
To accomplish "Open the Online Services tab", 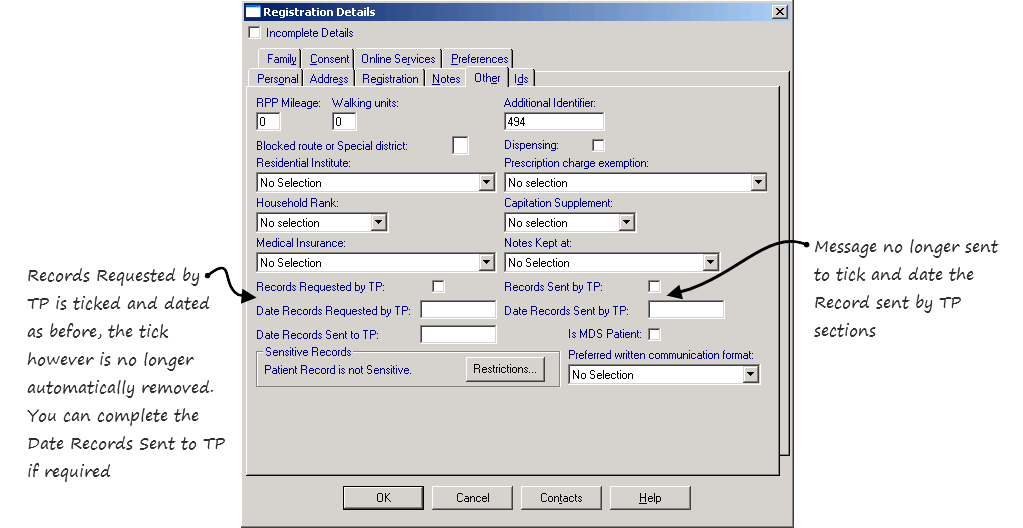I will pos(398,59).
